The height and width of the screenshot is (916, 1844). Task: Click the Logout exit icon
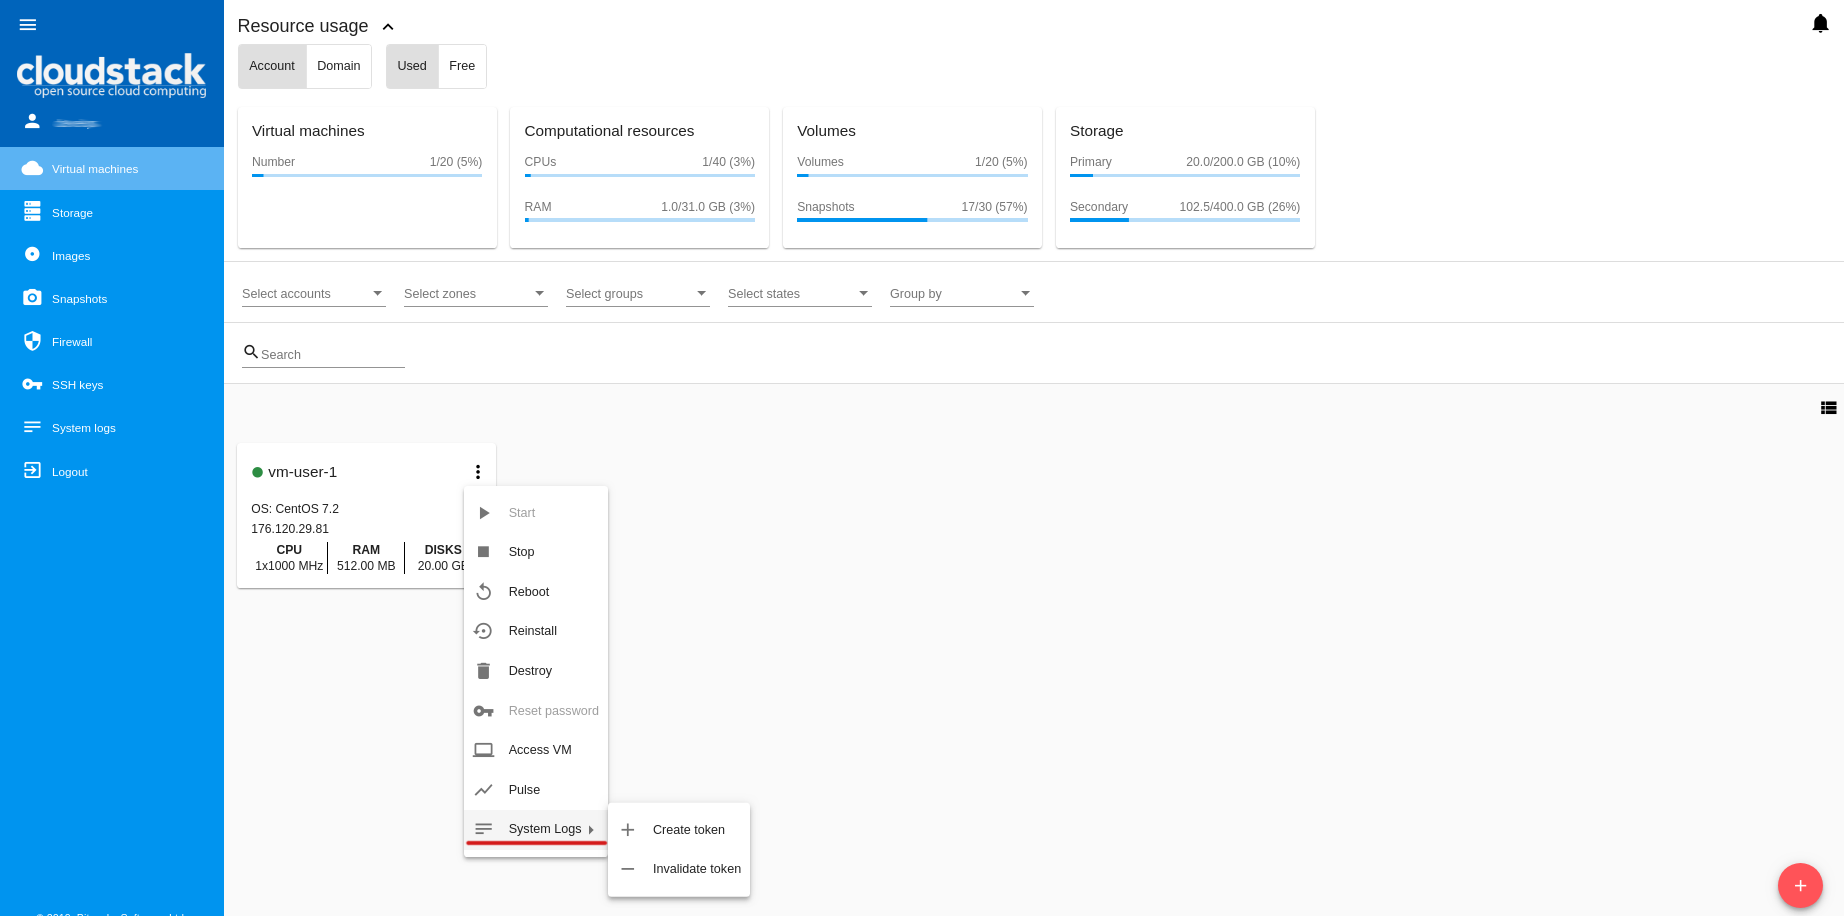[x=32, y=470]
